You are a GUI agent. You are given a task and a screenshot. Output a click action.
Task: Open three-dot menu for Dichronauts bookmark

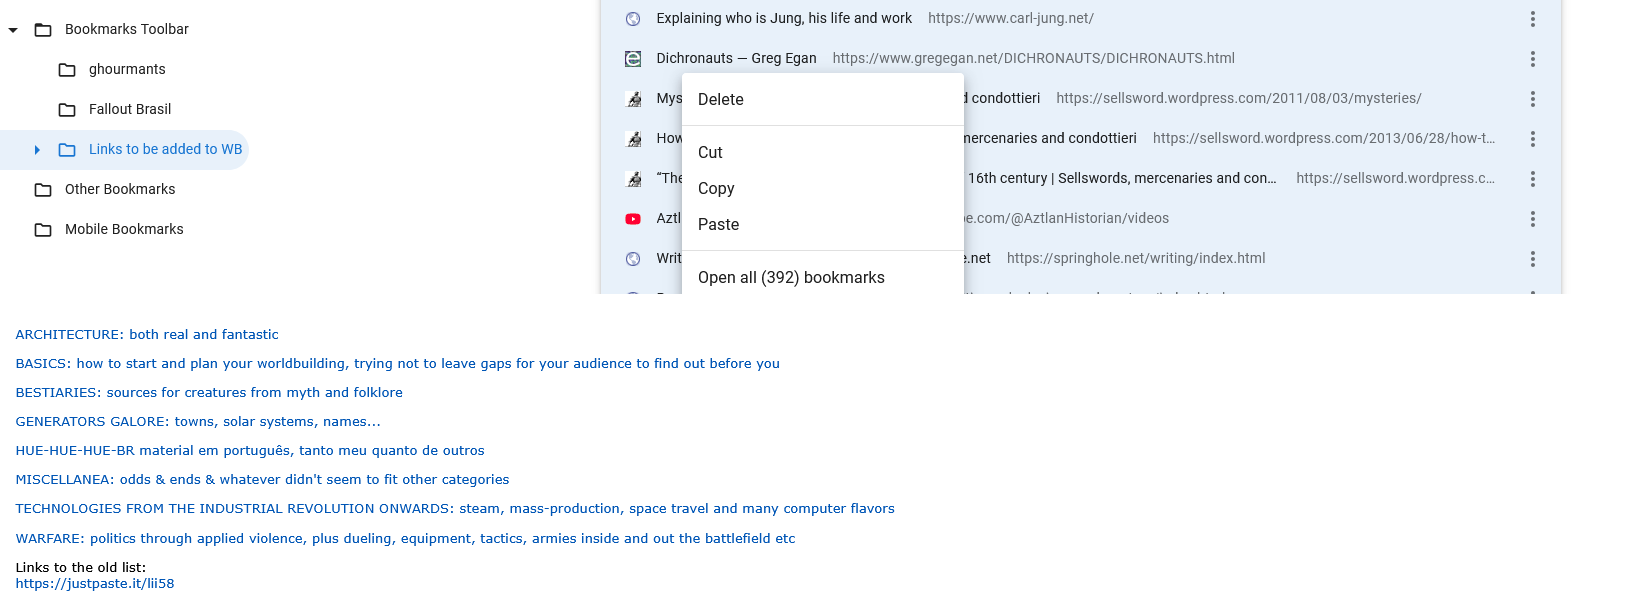(x=1532, y=59)
